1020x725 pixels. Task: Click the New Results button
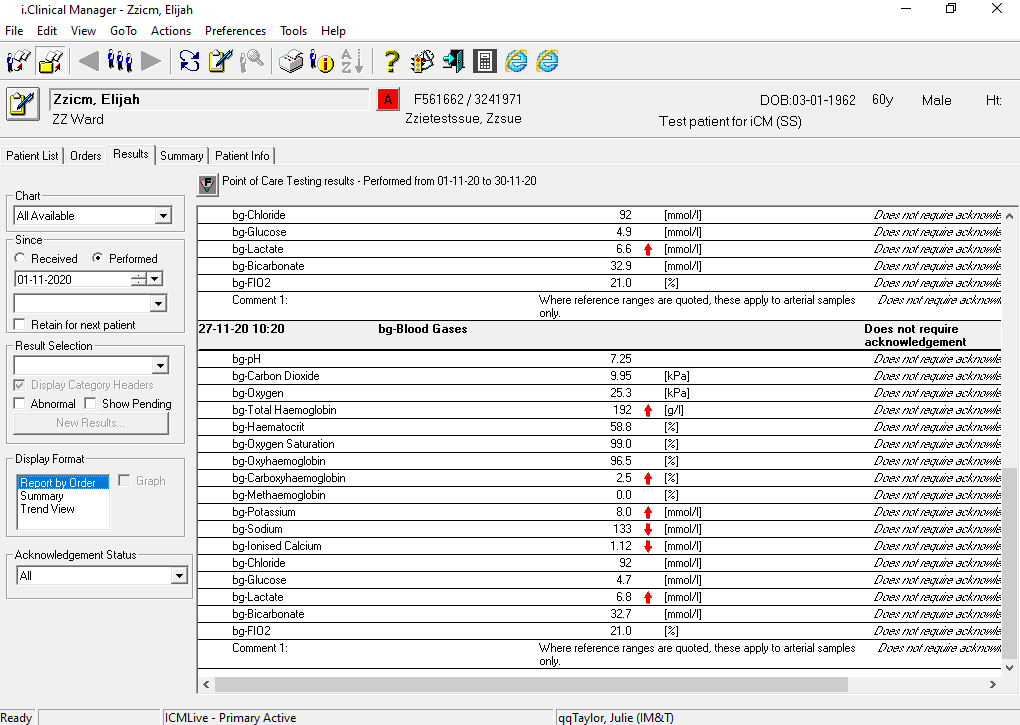tap(91, 423)
